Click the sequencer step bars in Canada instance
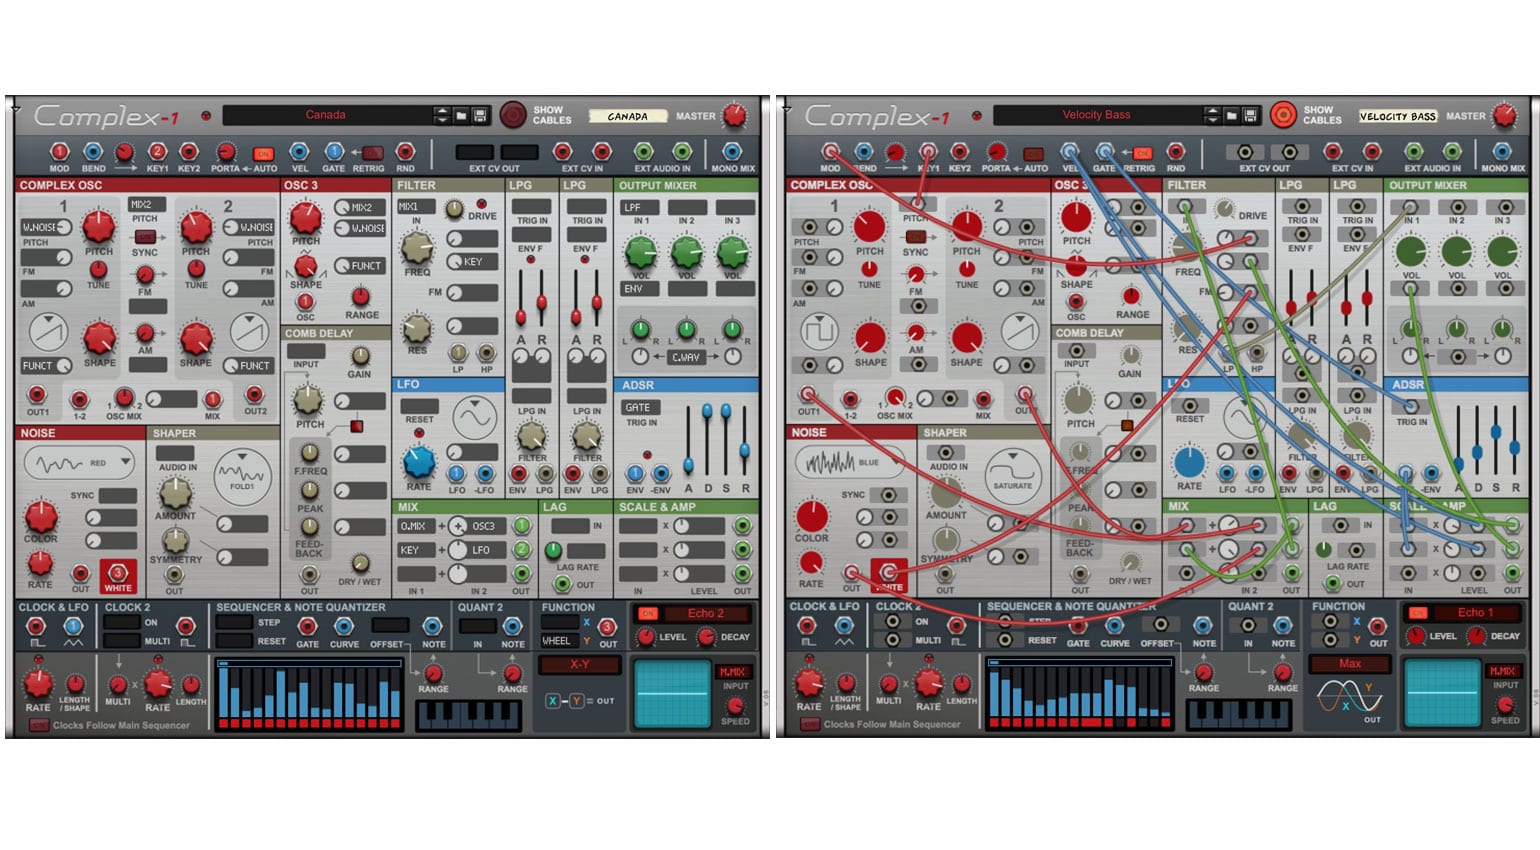The width and height of the screenshot is (1540, 850). click(309, 693)
